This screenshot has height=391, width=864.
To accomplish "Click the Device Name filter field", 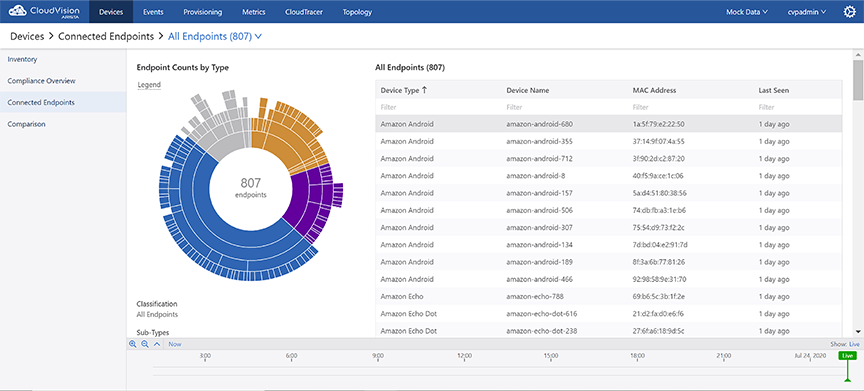I will coord(565,107).
